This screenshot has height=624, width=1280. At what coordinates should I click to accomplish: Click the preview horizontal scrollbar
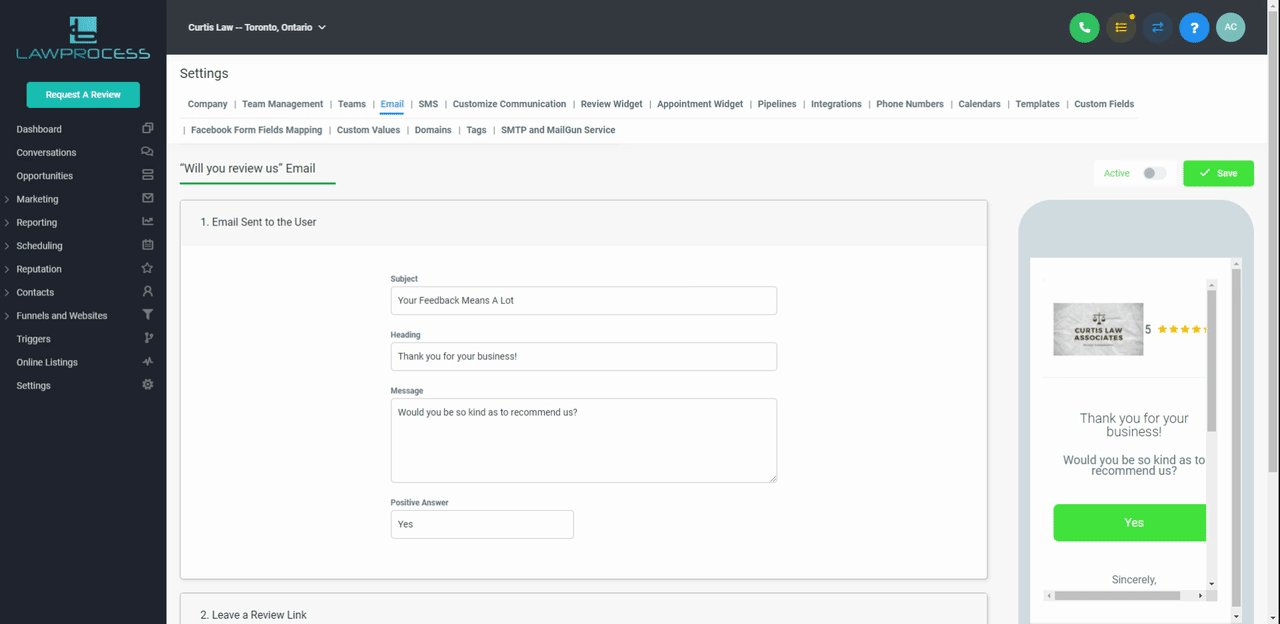click(1118, 595)
